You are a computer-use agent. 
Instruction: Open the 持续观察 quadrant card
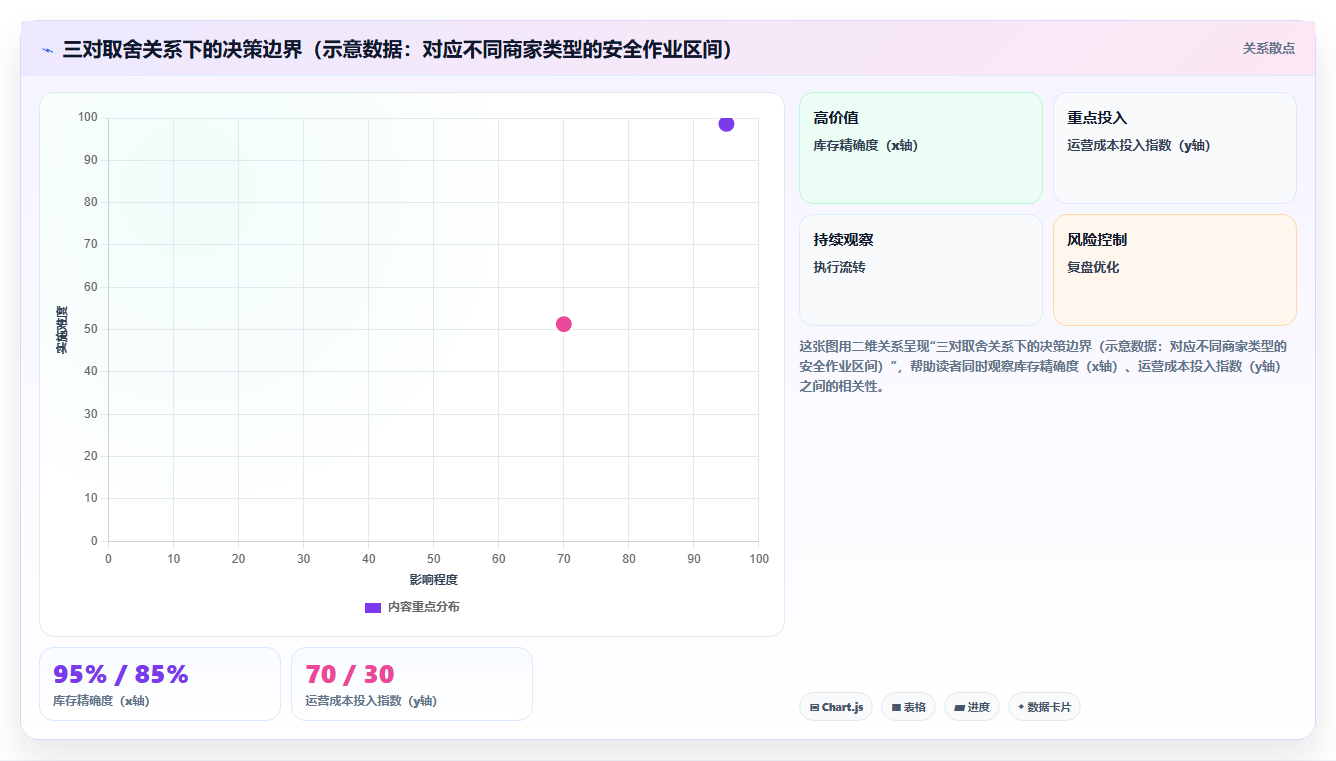tap(920, 270)
